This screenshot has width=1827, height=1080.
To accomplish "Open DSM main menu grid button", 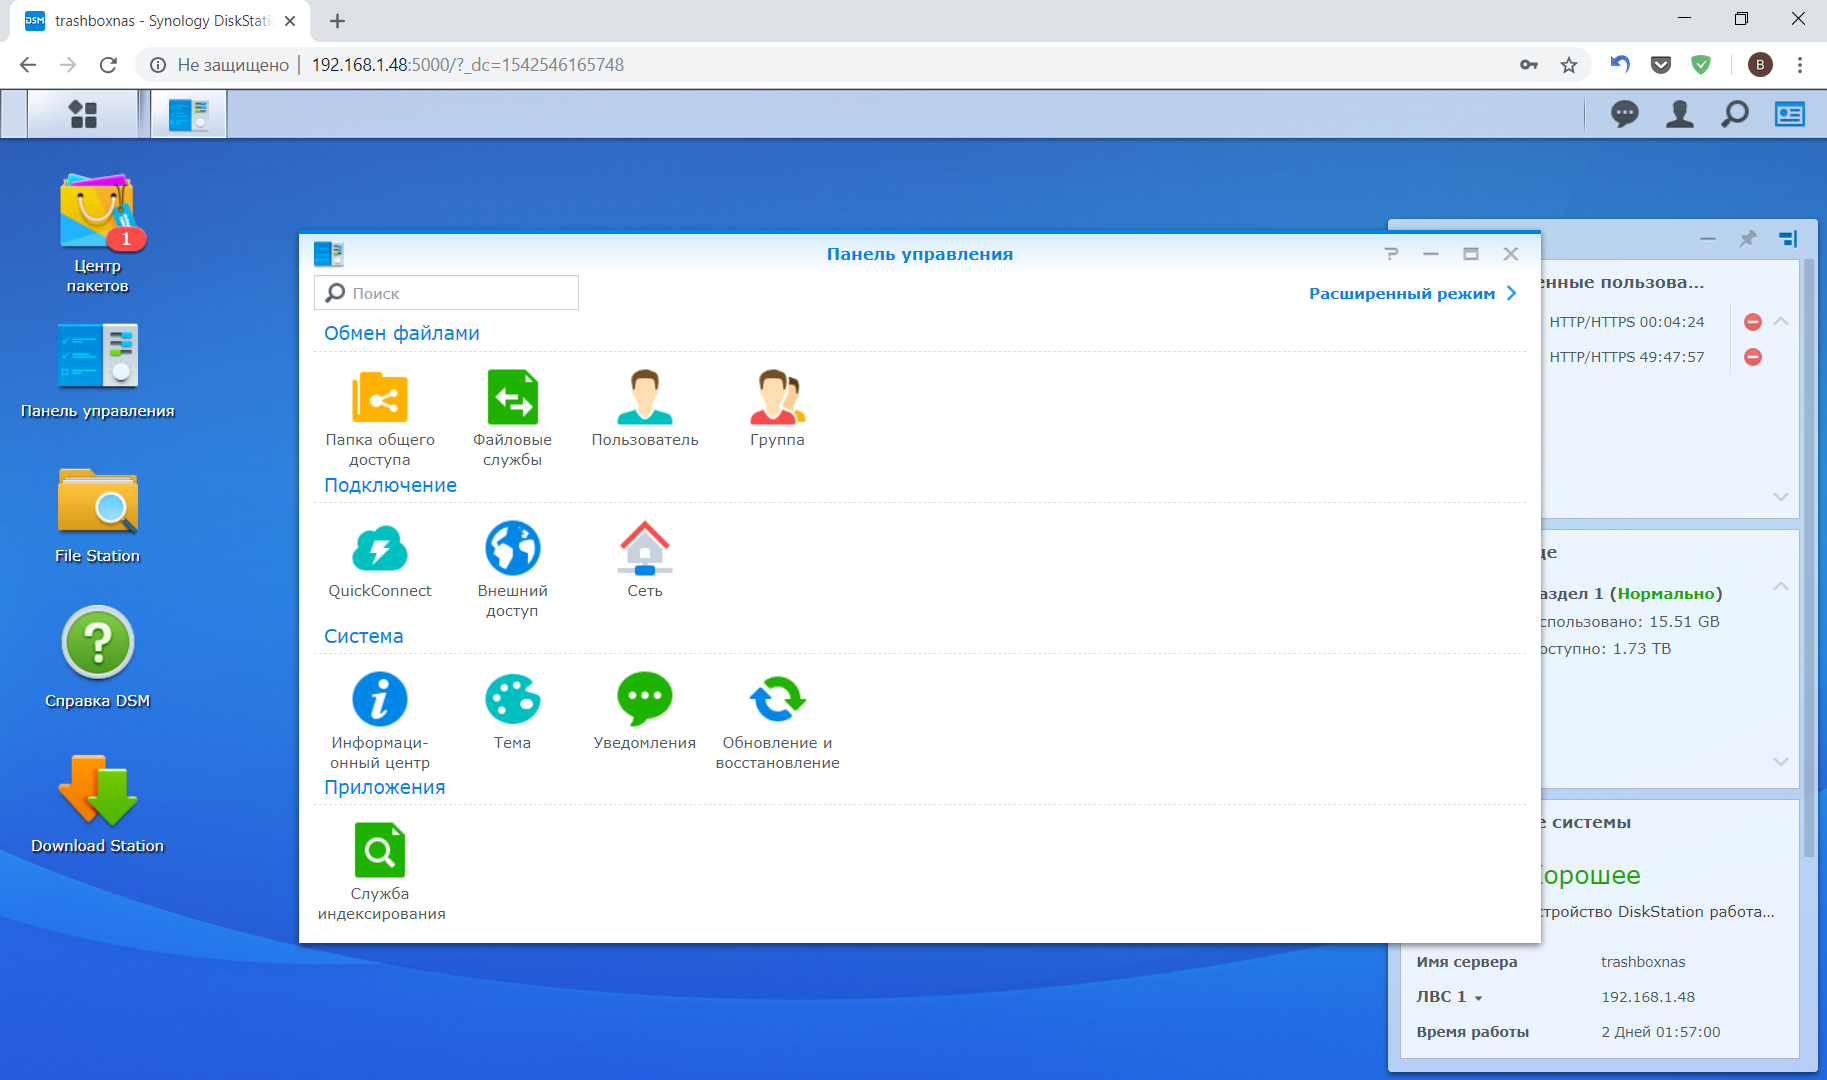I will (x=83, y=114).
